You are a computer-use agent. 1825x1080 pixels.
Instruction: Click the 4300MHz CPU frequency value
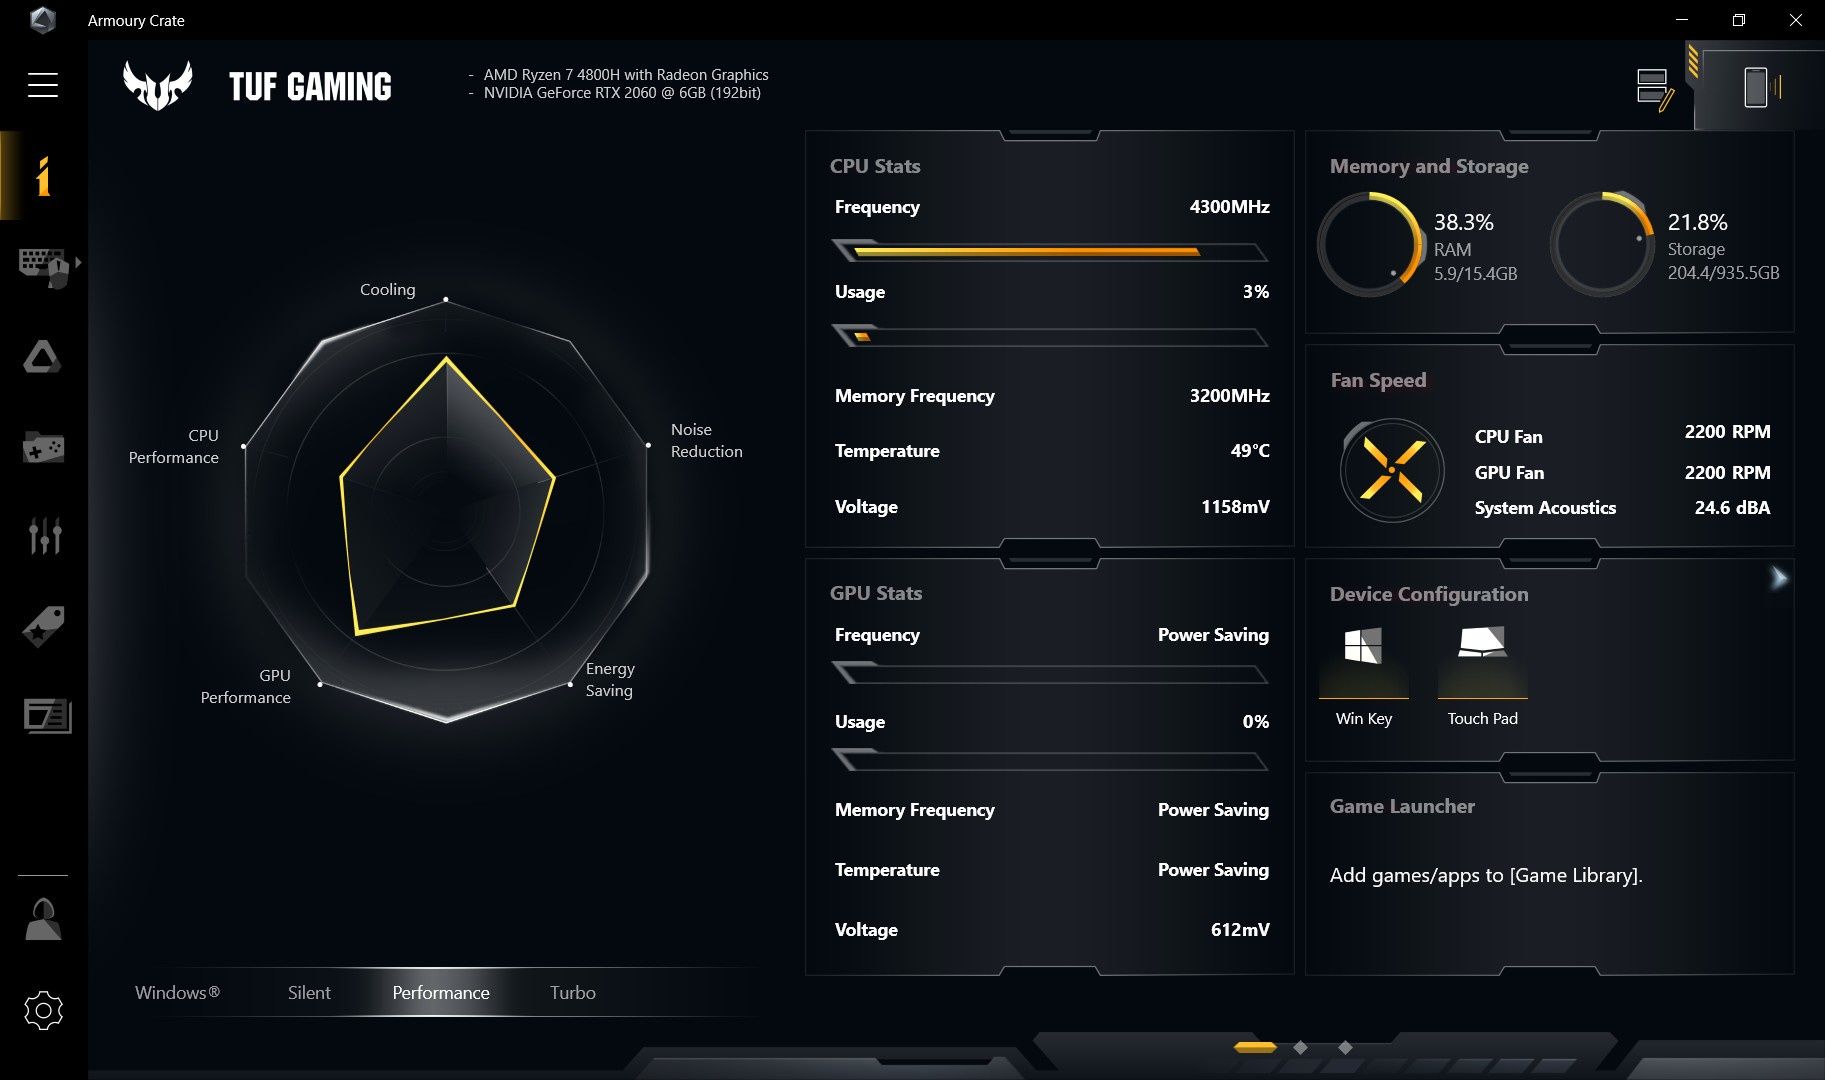pyautogui.click(x=1229, y=207)
